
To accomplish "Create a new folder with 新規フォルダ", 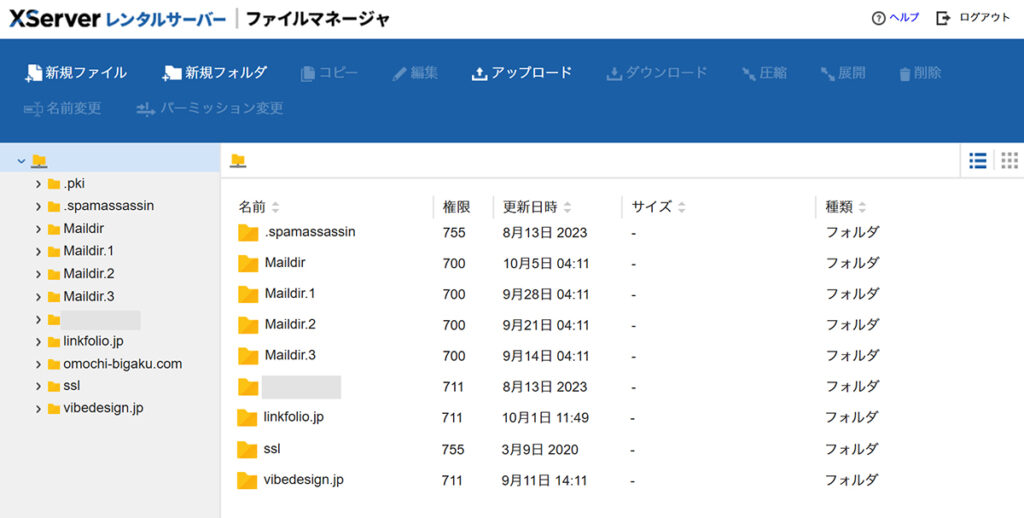I will [x=172, y=73].
